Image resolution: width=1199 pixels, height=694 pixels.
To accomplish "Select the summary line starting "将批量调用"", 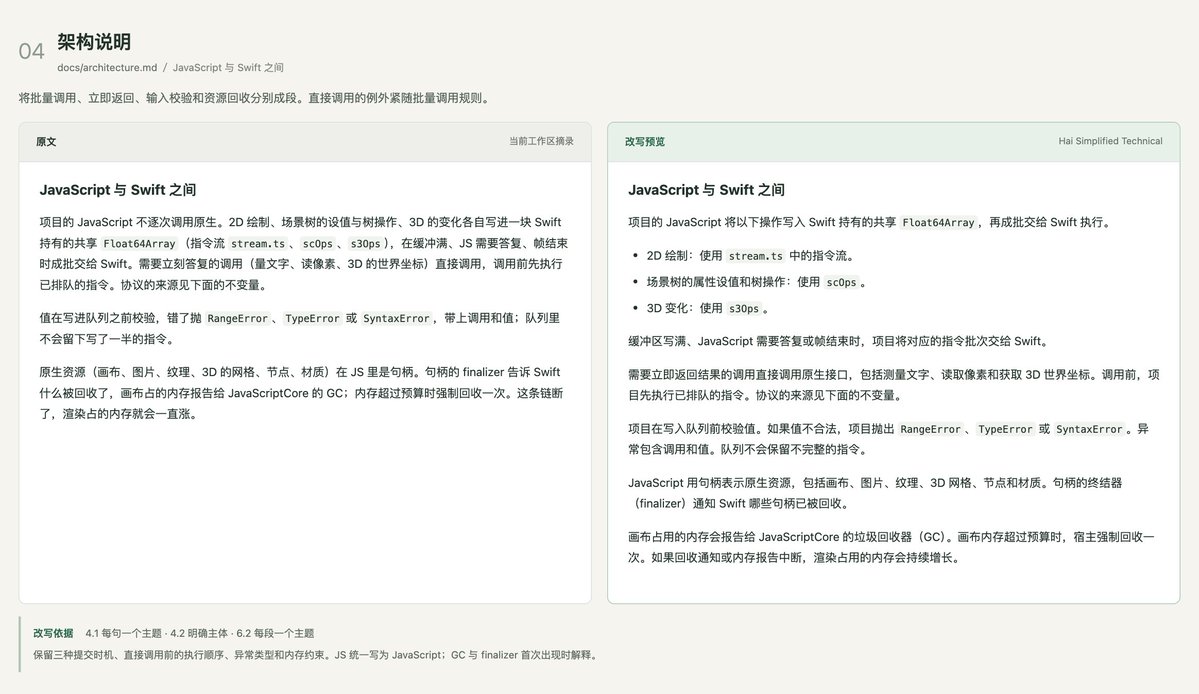I will 256,98.
